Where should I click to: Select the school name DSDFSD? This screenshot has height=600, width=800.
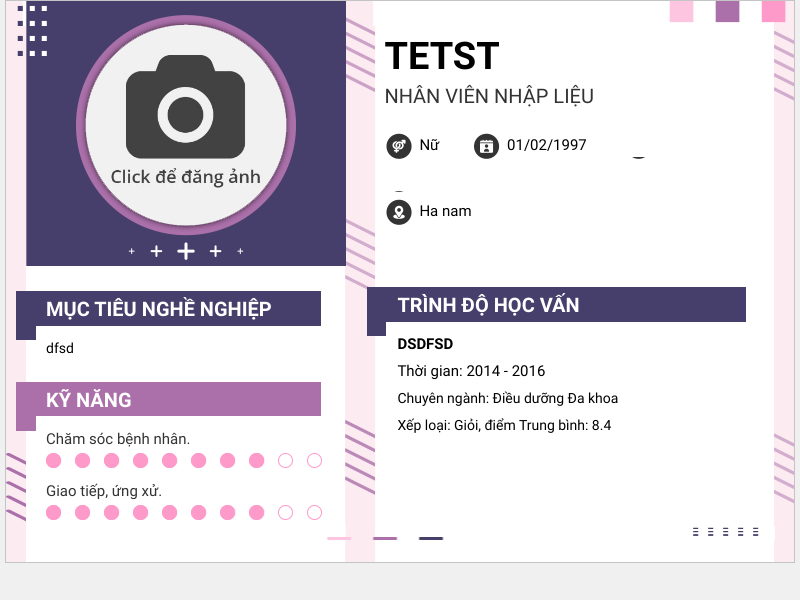(425, 344)
